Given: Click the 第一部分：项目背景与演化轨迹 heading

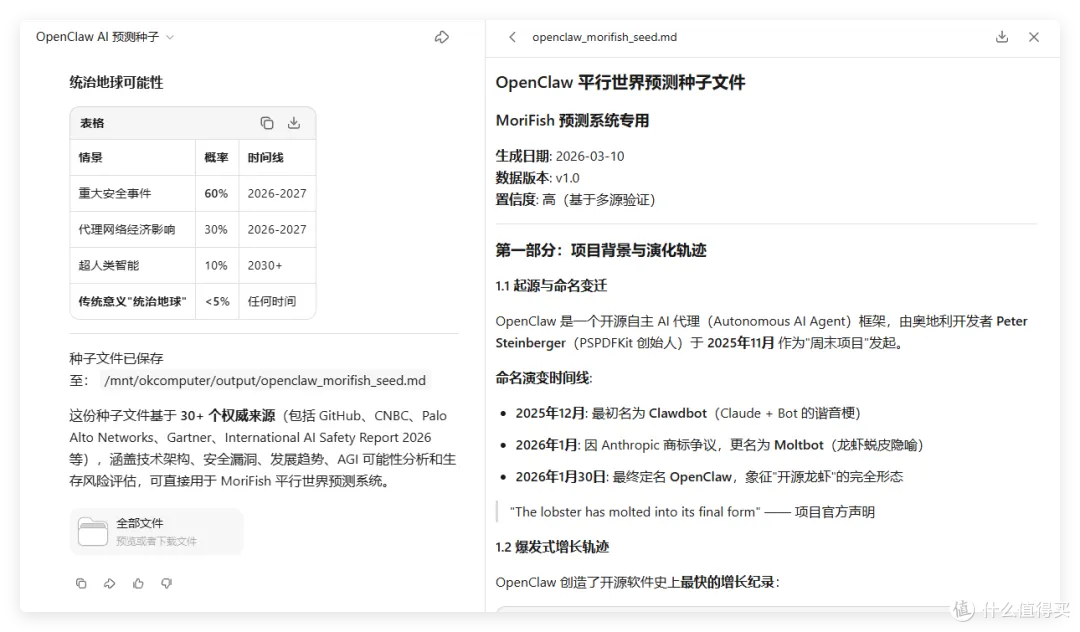Looking at the screenshot, I should click(601, 250).
